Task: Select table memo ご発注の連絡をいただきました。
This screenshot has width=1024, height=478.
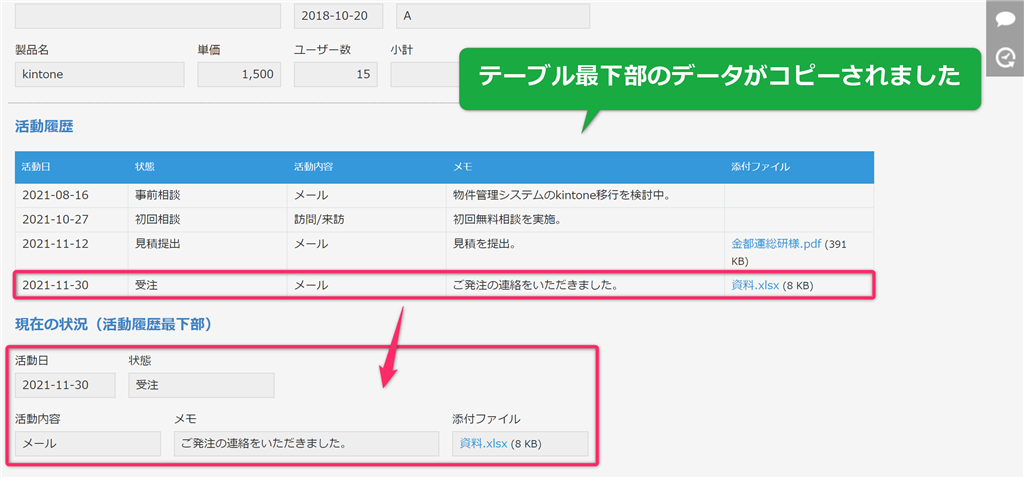Action: 585,285
